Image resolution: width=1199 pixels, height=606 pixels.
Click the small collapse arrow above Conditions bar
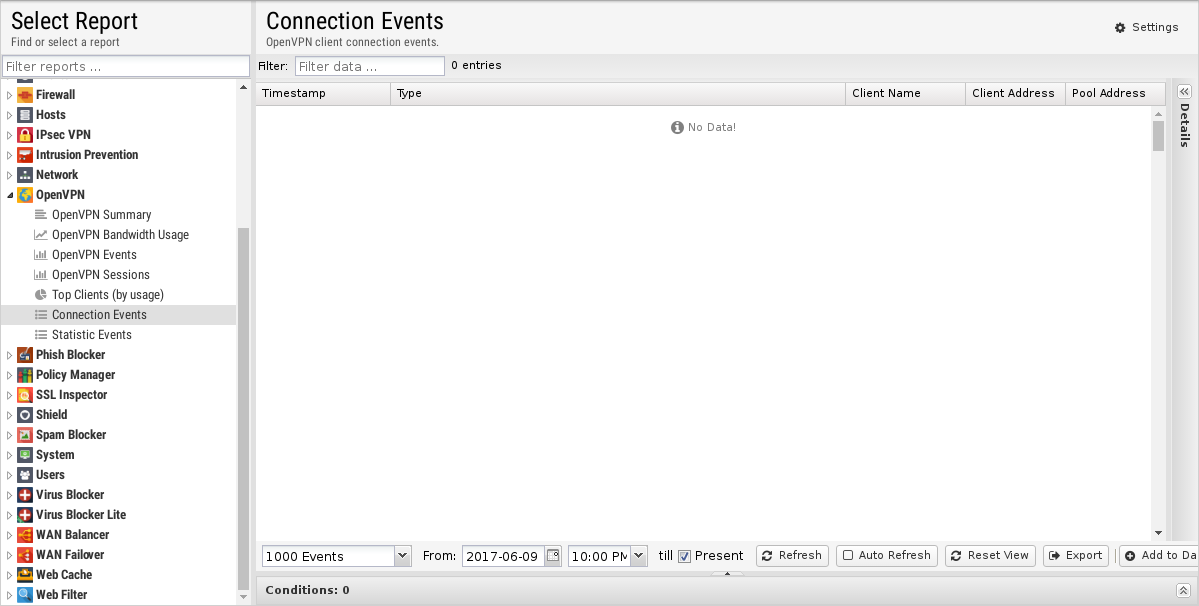727,573
